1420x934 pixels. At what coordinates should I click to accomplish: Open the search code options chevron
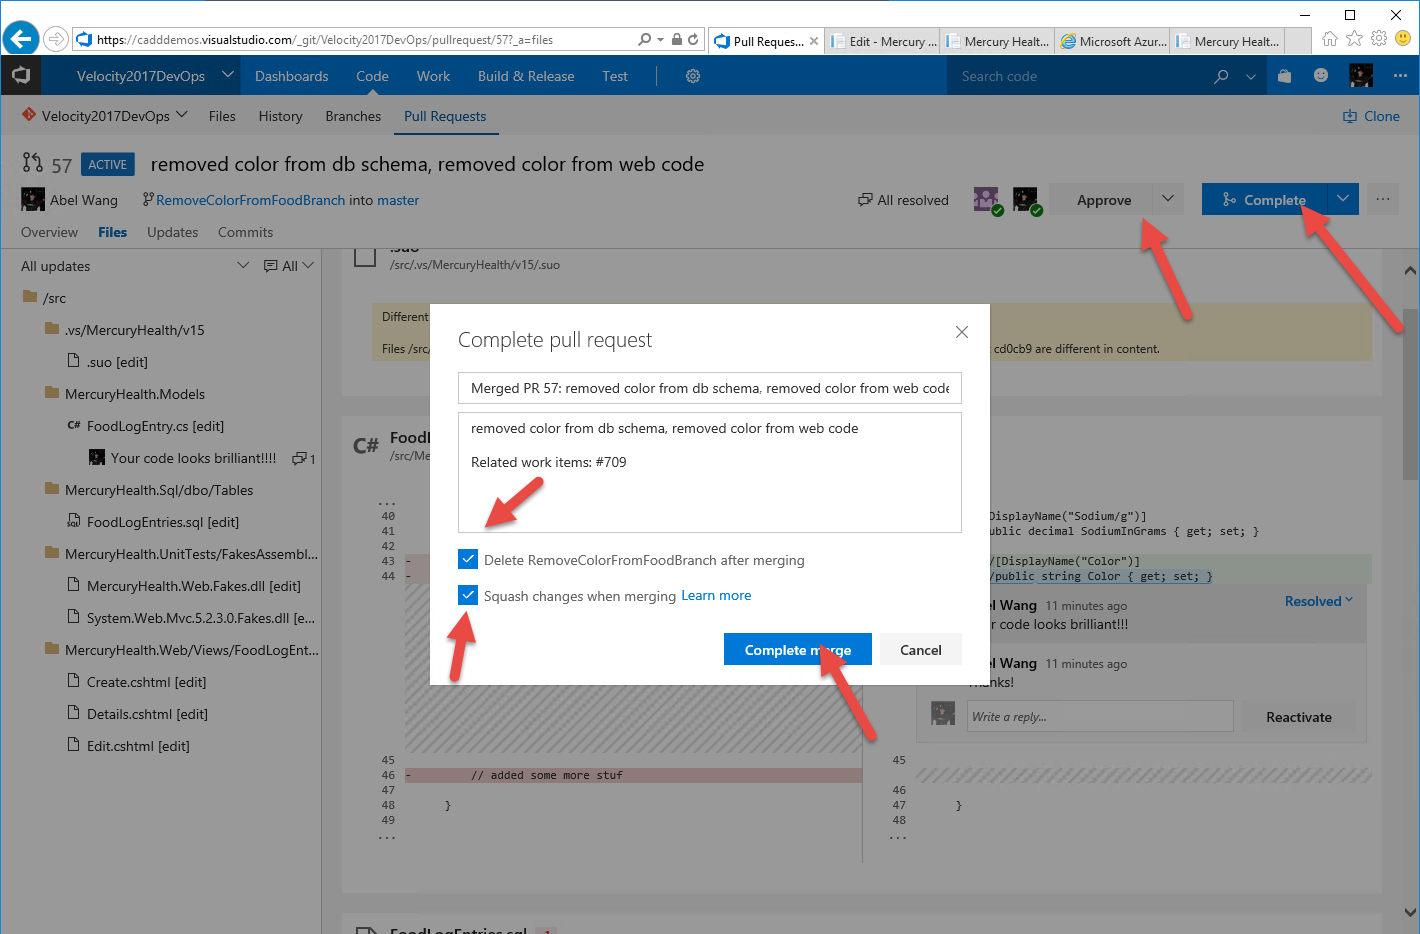(1251, 76)
